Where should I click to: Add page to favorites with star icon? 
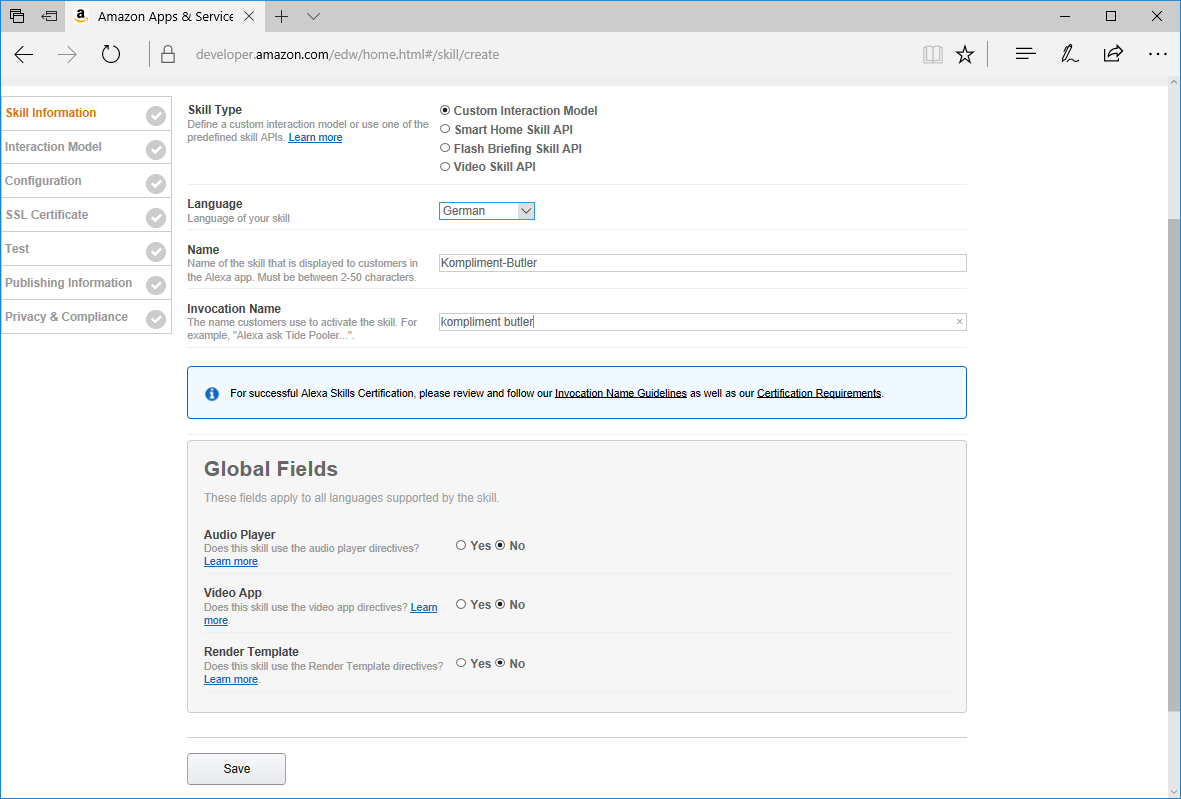(x=964, y=55)
